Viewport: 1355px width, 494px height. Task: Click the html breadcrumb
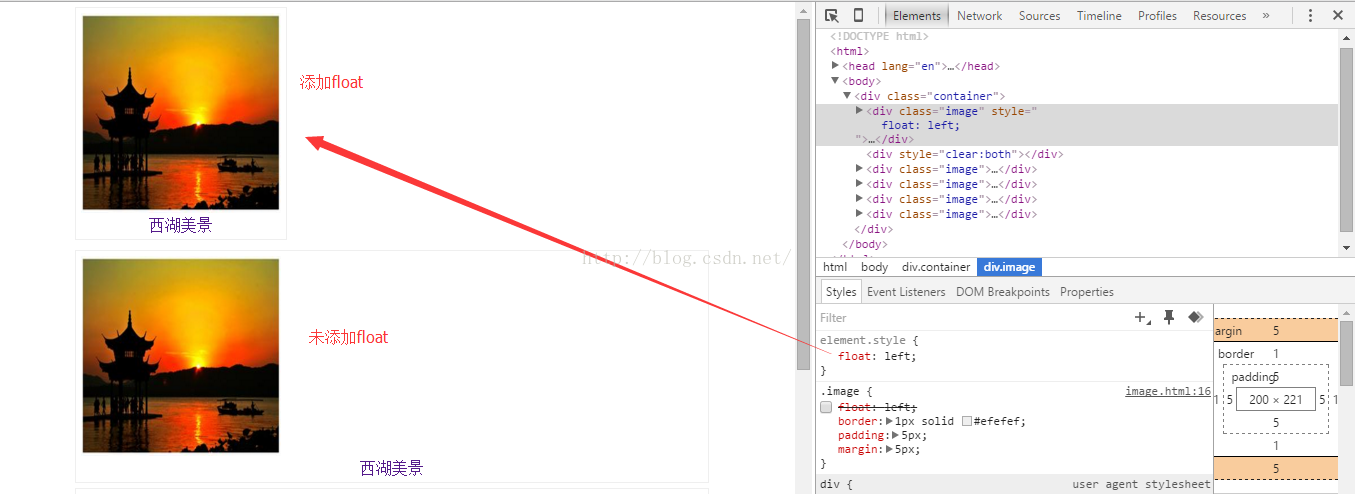click(835, 267)
